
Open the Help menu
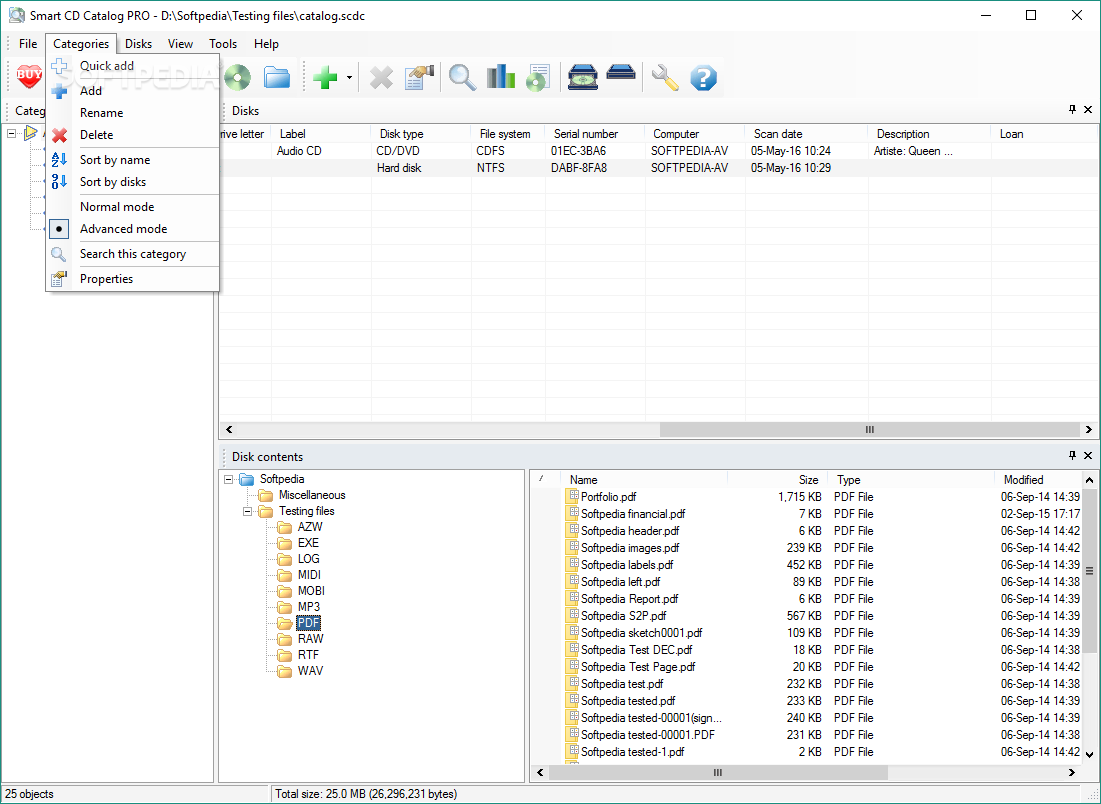click(266, 44)
